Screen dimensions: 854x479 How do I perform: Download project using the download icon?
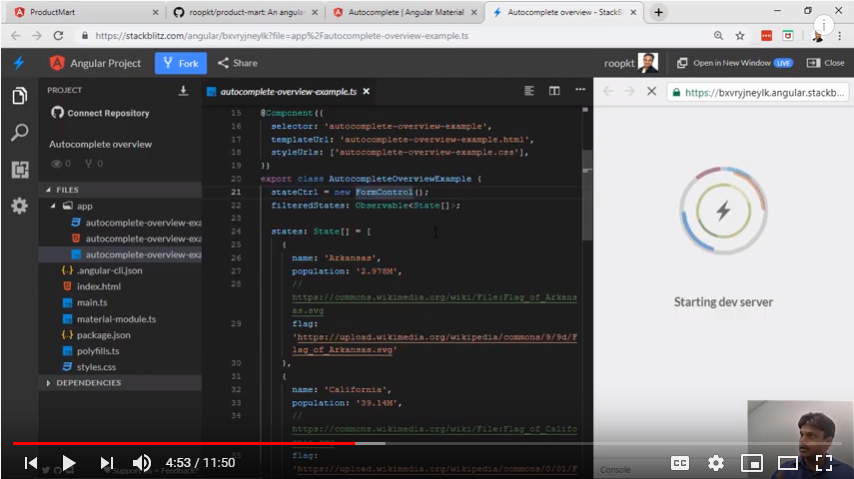(x=183, y=90)
